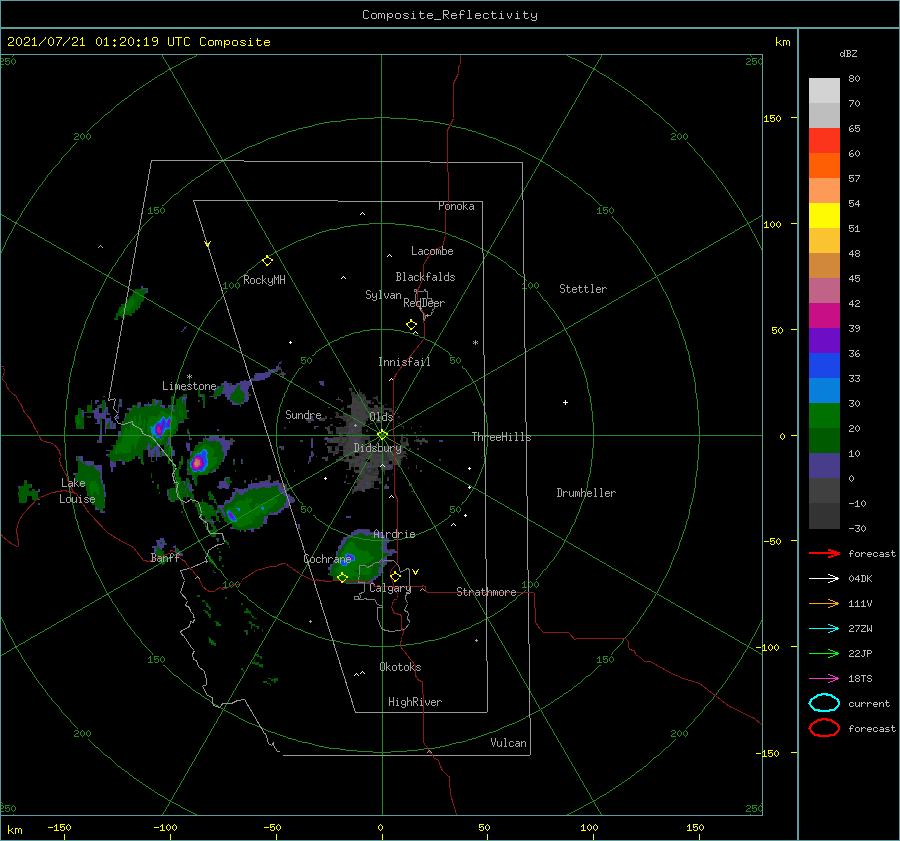Click the blue swatch below 36 dBZ
The width and height of the screenshot is (900, 841).
pyautogui.click(x=824, y=365)
